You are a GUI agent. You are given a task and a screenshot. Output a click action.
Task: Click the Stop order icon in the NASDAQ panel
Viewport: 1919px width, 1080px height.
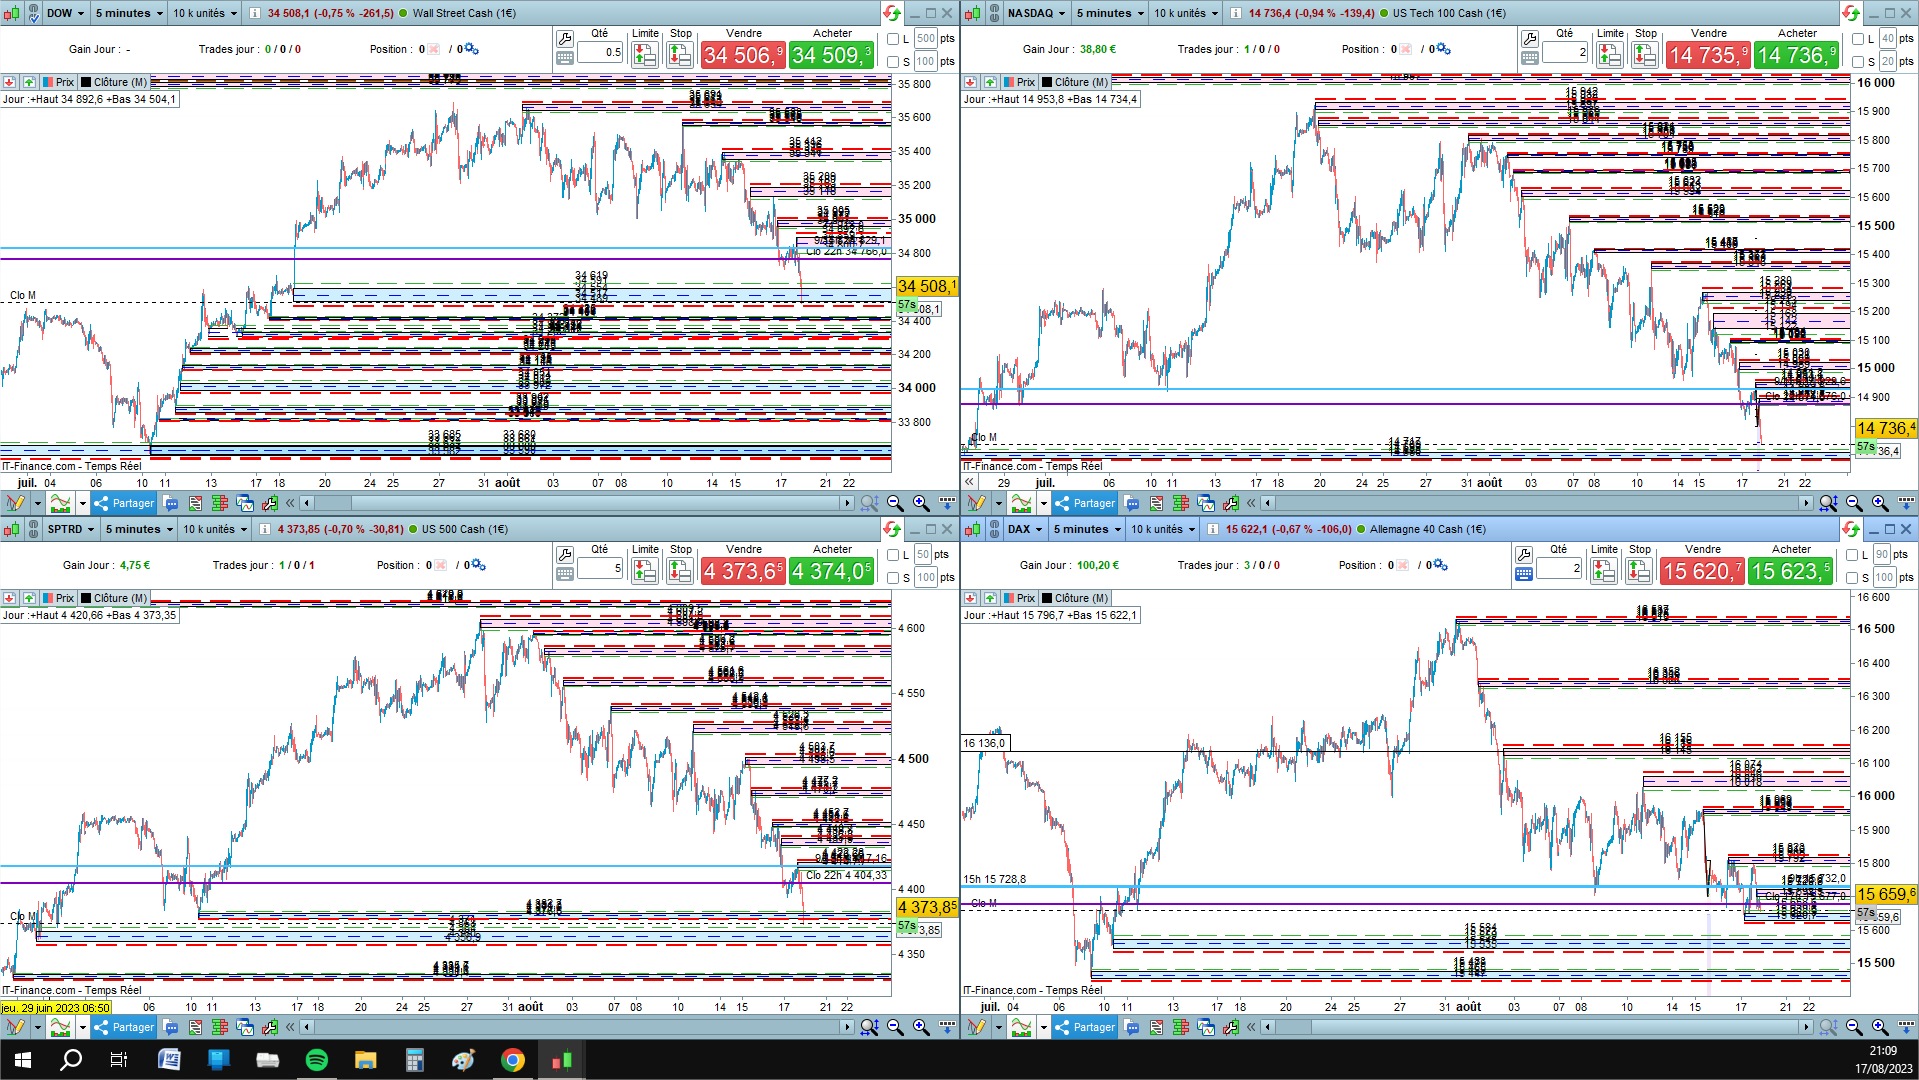tap(1645, 55)
